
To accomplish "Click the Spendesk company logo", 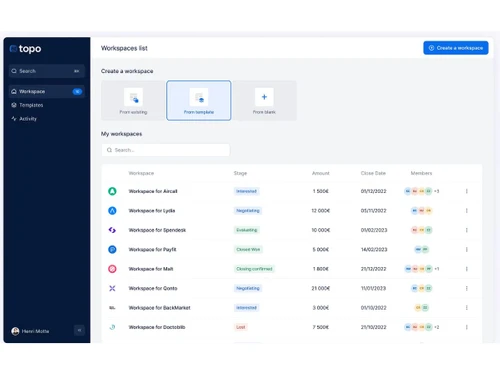I will tap(112, 230).
